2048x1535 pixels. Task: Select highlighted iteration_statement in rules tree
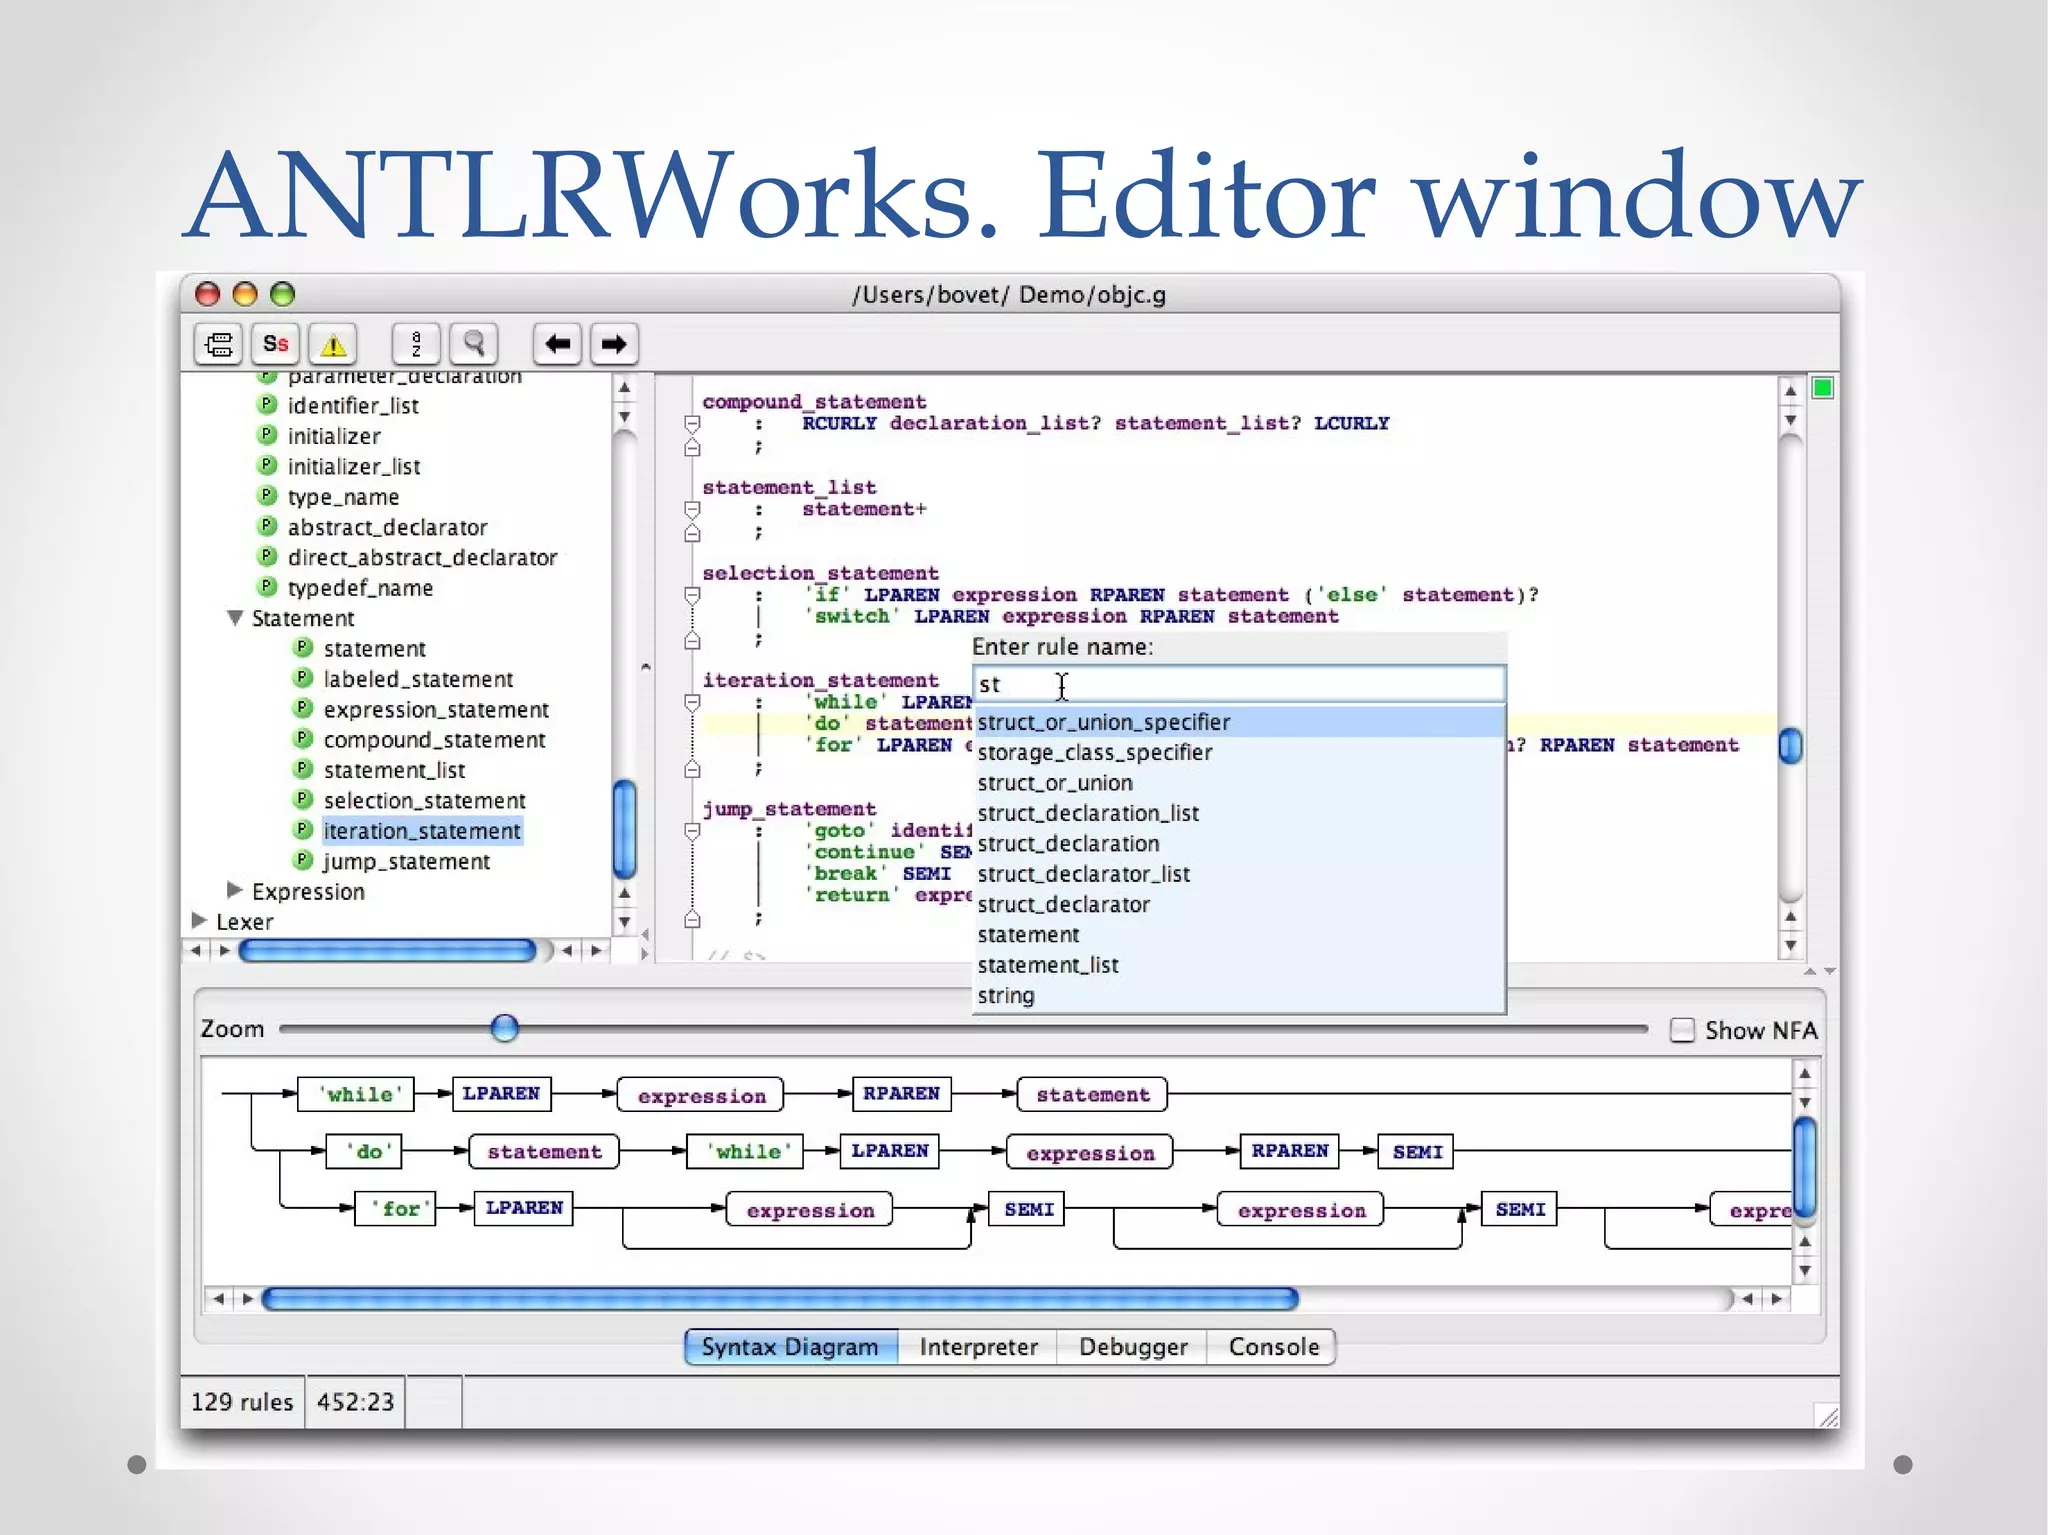click(422, 831)
